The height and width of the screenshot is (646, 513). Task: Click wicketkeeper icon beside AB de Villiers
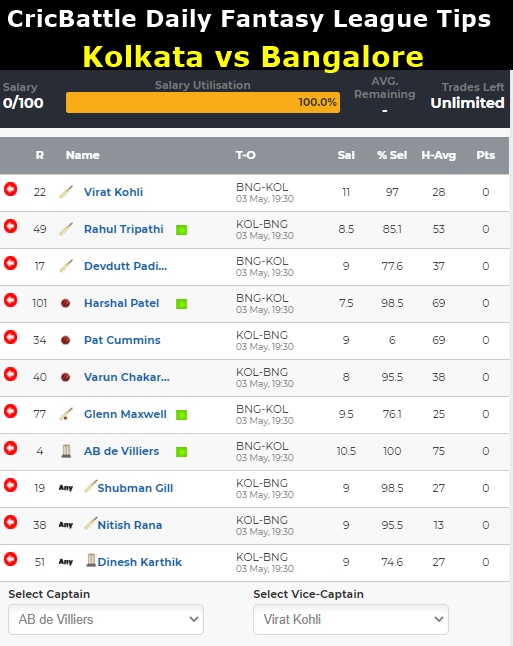click(66, 451)
